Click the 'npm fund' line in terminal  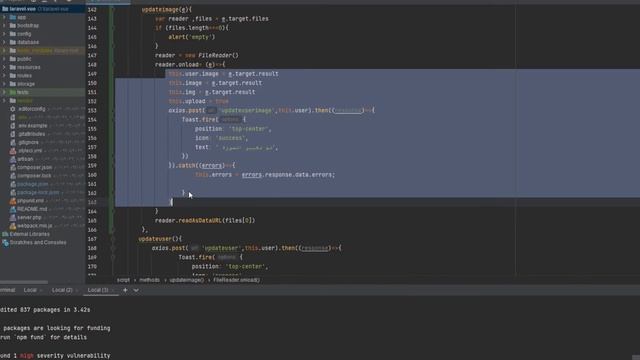[43, 338]
